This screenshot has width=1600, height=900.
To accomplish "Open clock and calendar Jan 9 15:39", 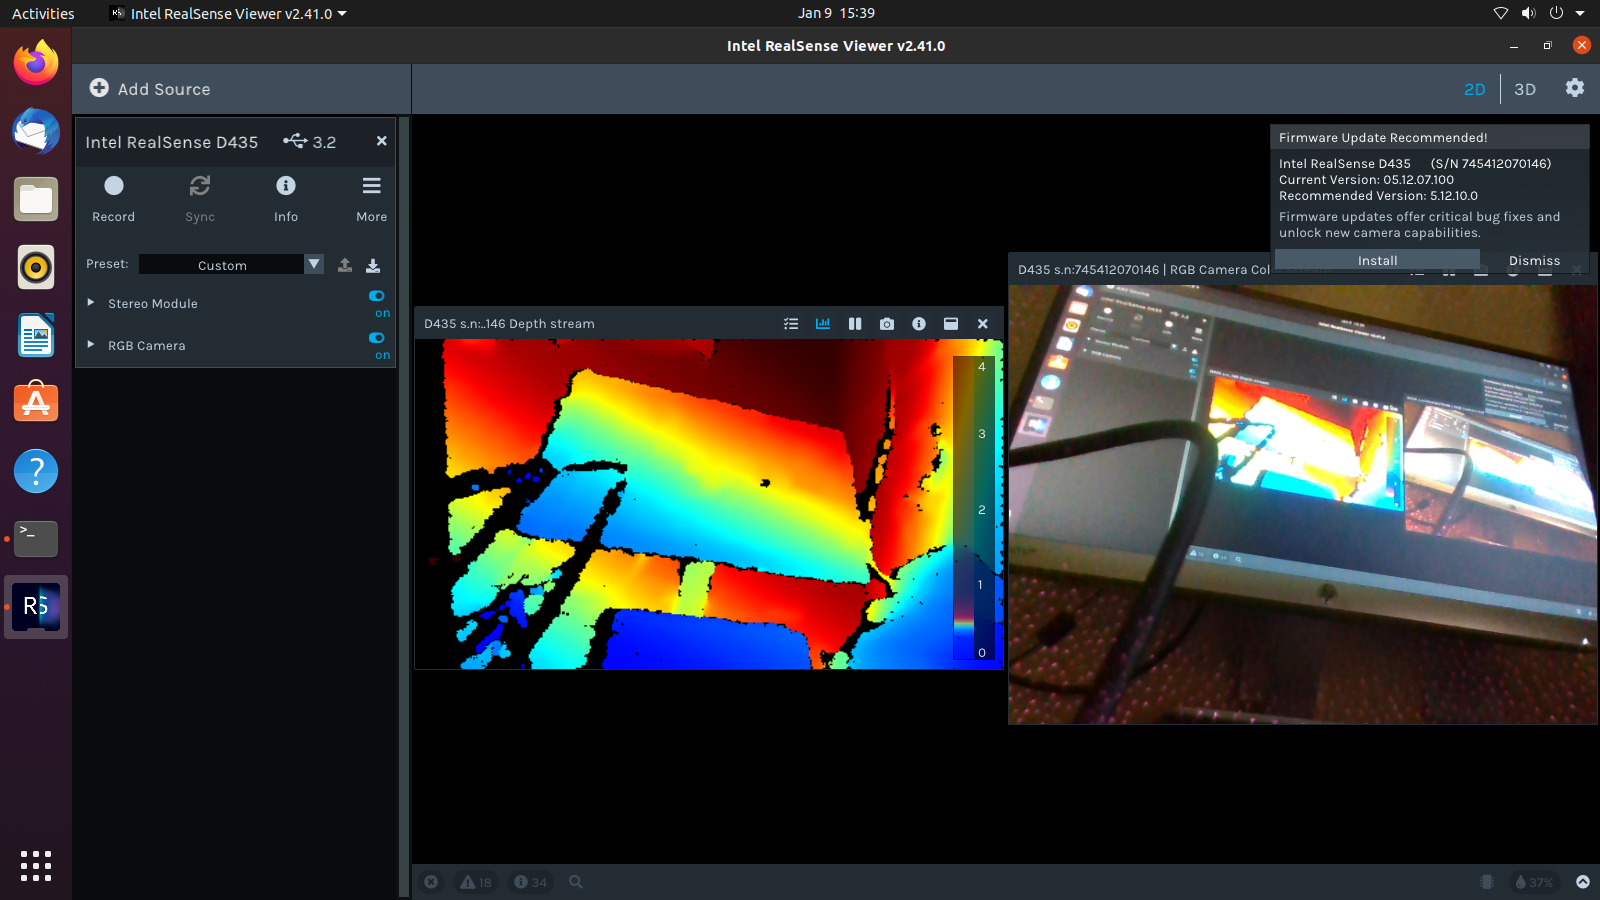I will tap(836, 13).
